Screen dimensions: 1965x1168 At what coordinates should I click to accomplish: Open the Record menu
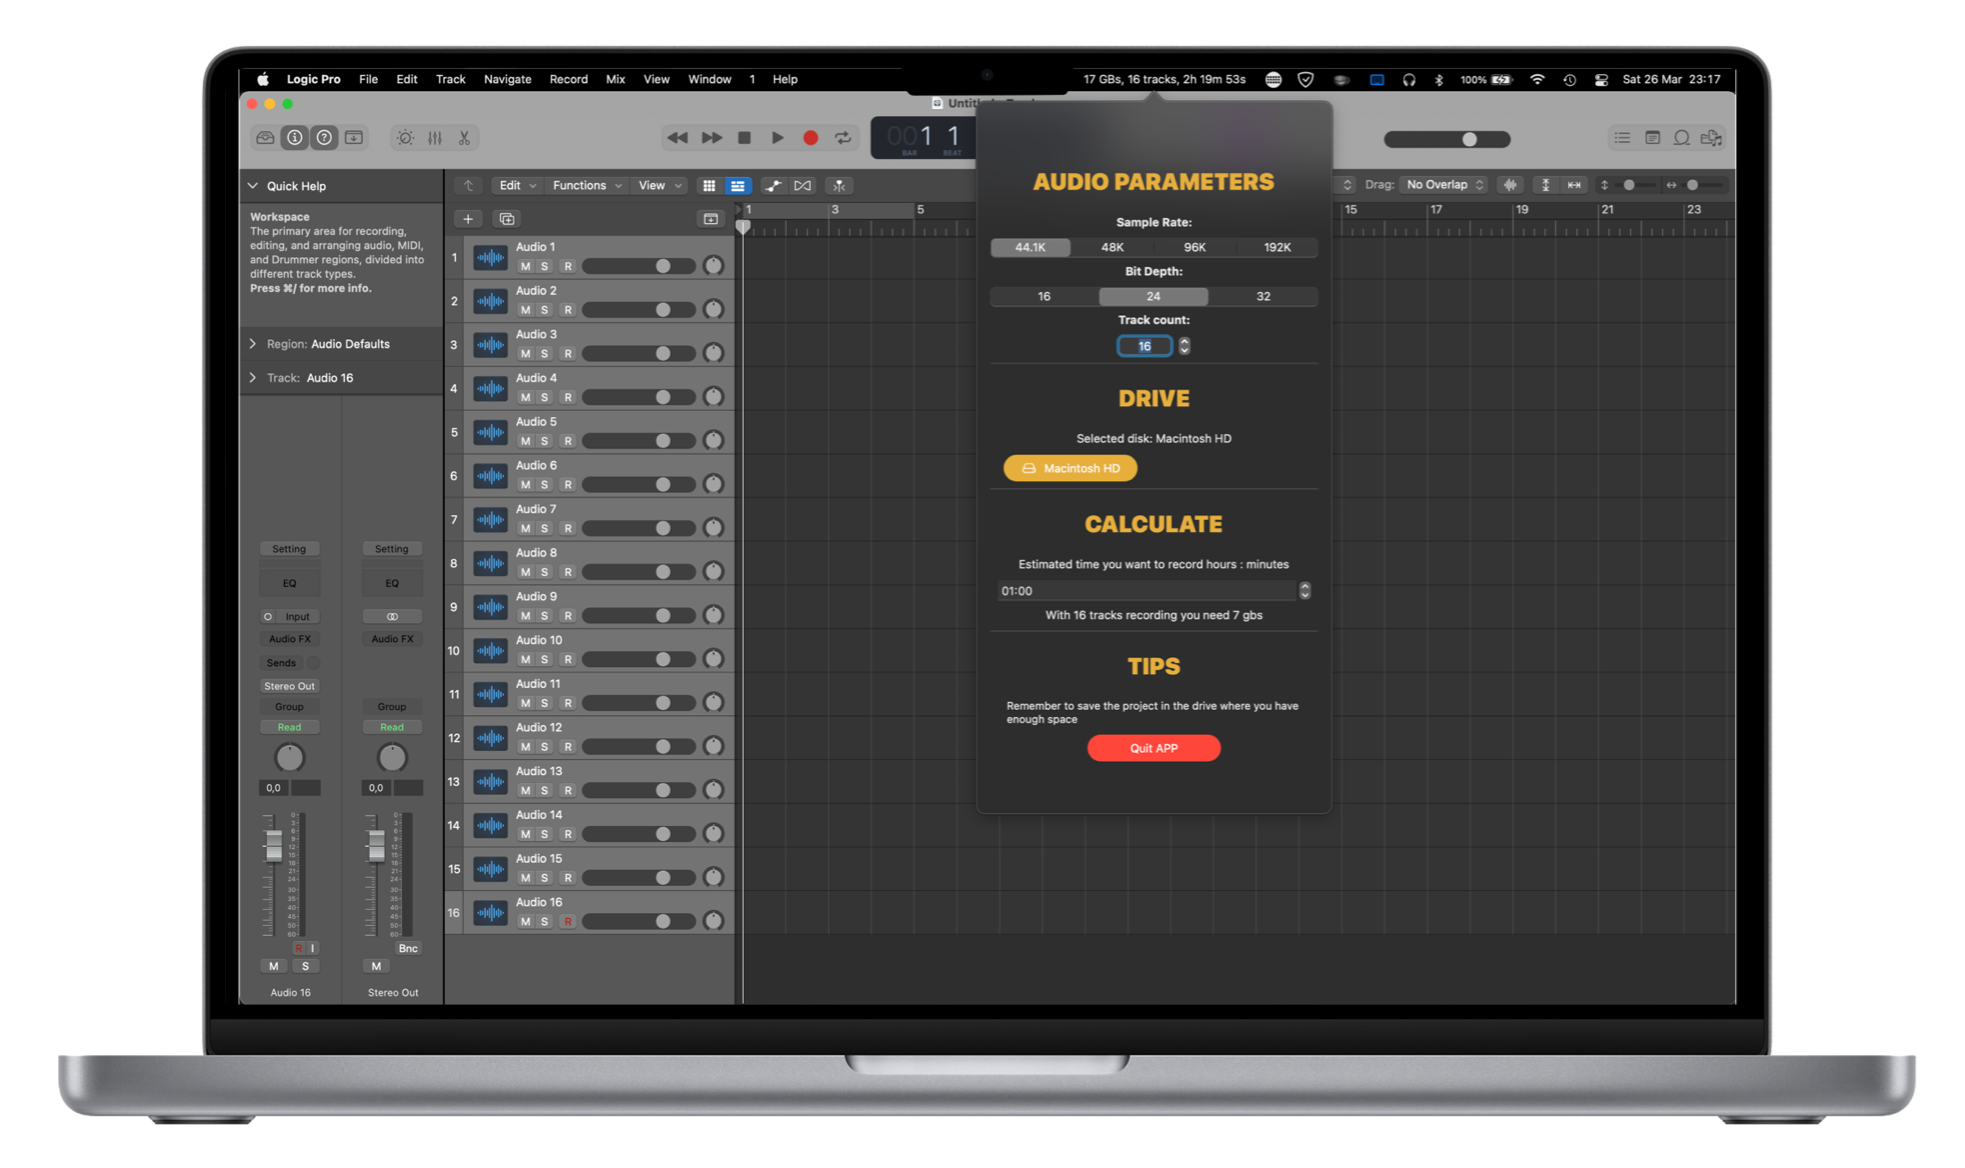(568, 80)
